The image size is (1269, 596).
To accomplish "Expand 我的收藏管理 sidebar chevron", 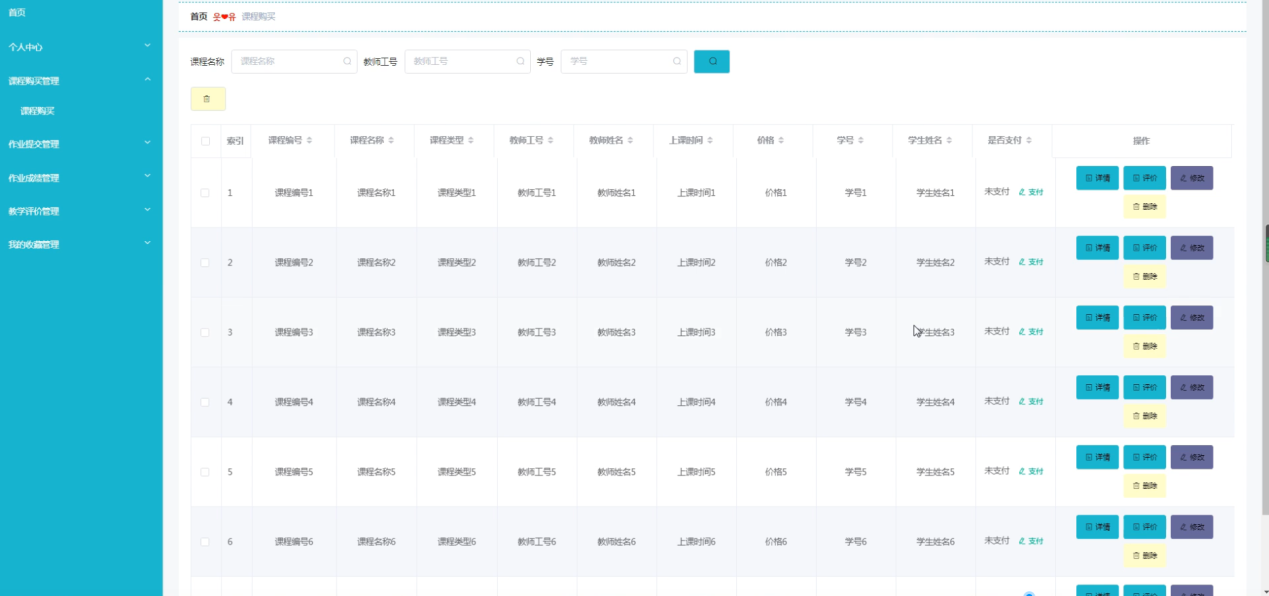I will click(147, 243).
